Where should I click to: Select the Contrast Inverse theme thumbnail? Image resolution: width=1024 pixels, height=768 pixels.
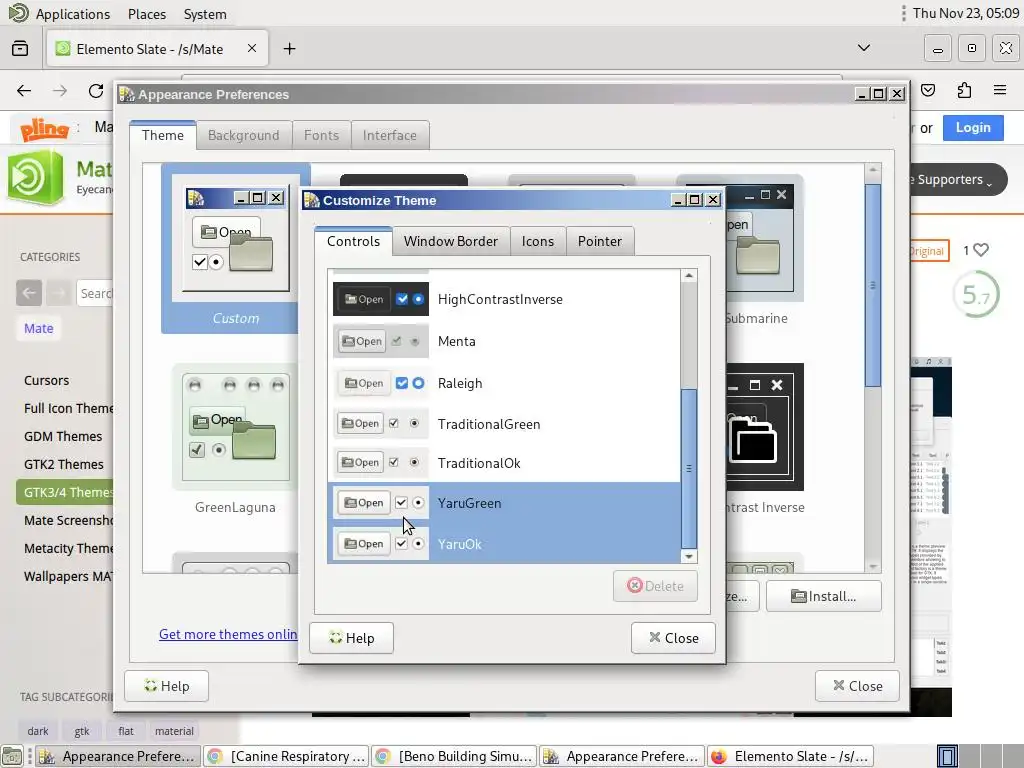765,440
